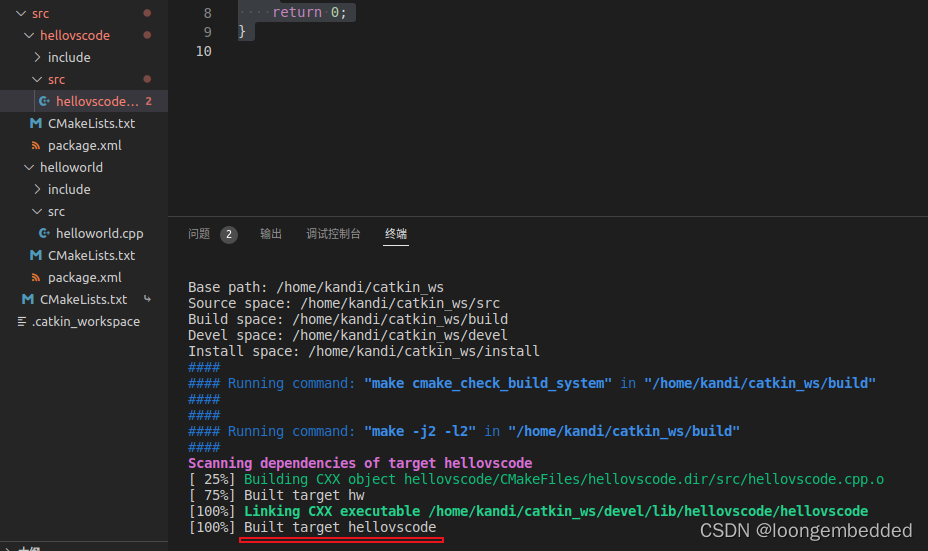Click the modified dot on top-level src folder
928x551 pixels.
147,13
